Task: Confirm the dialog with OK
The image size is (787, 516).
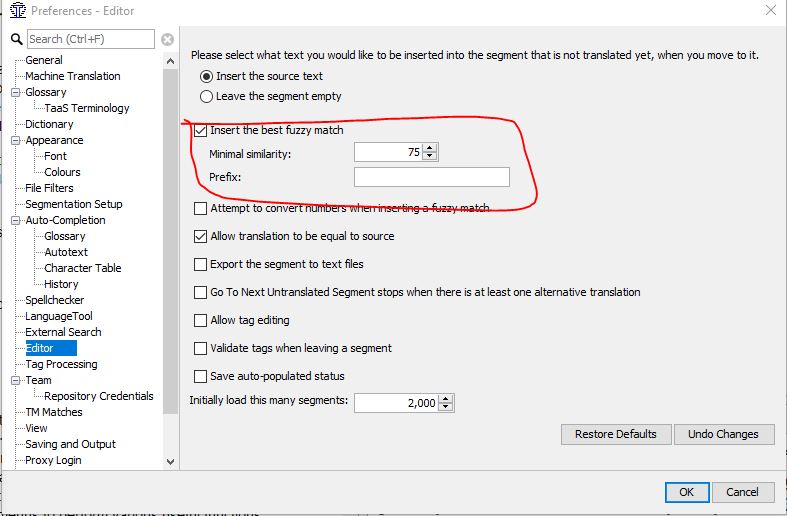Action: tap(687, 492)
